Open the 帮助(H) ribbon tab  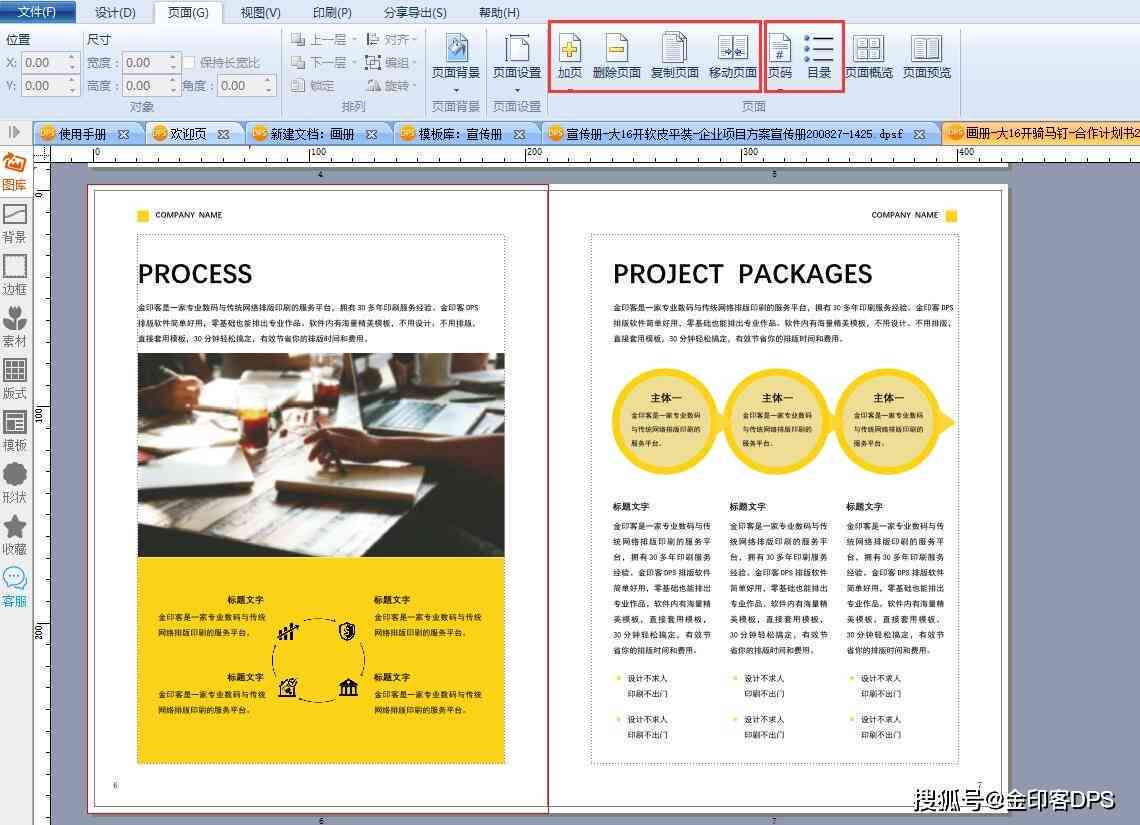(x=499, y=12)
